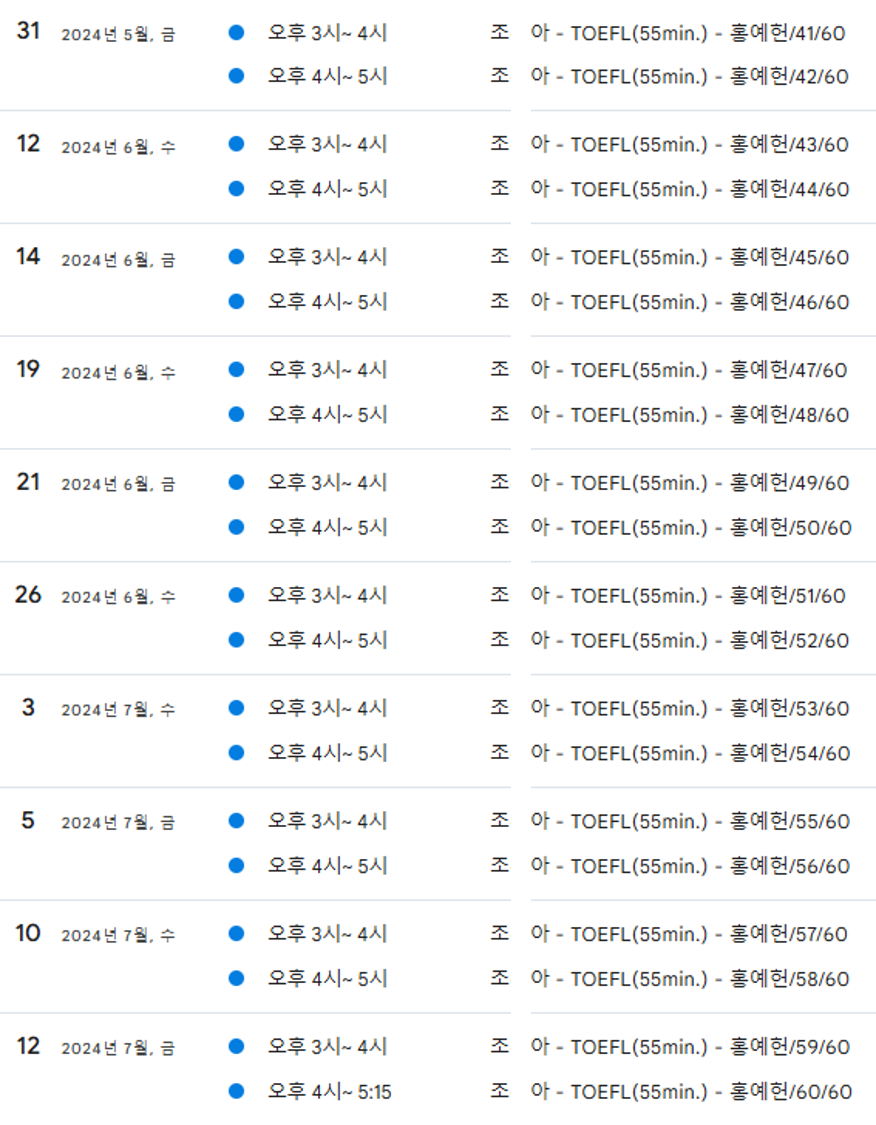The width and height of the screenshot is (876, 1125).
Task: Select the TOEFL entry labeled 55/60
Action: [x=670, y=821]
